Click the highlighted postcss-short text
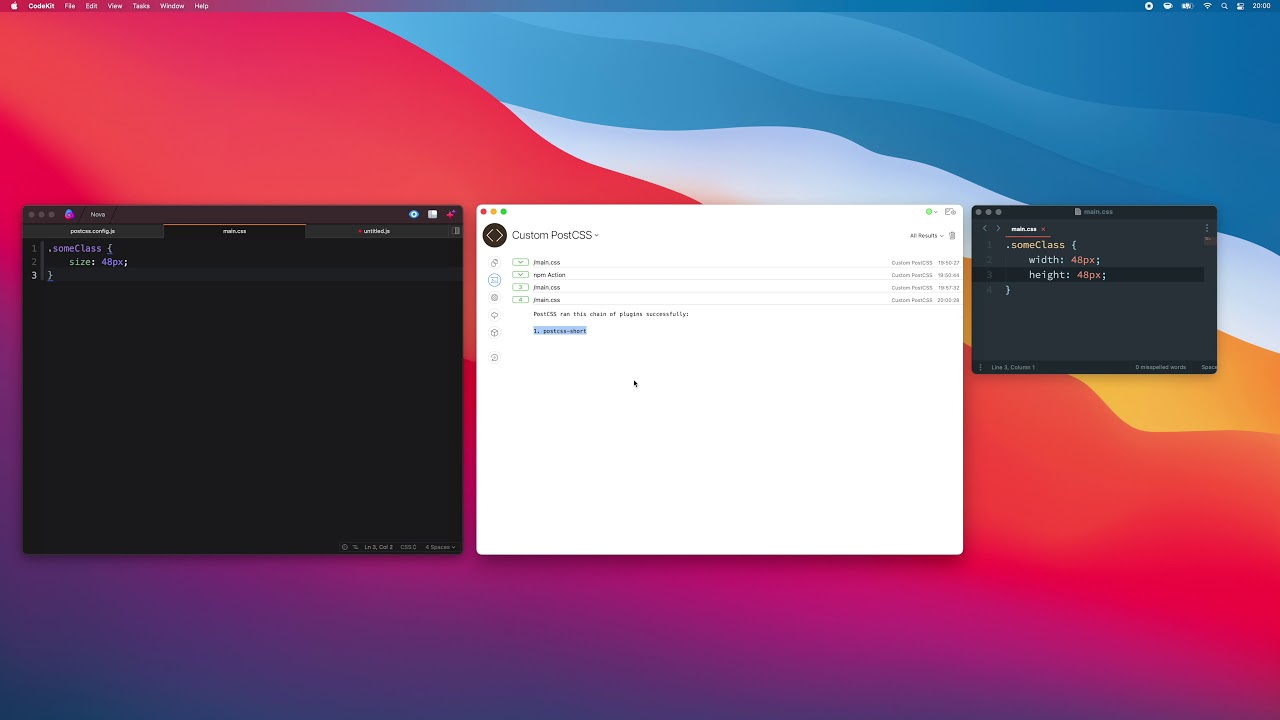 point(560,331)
